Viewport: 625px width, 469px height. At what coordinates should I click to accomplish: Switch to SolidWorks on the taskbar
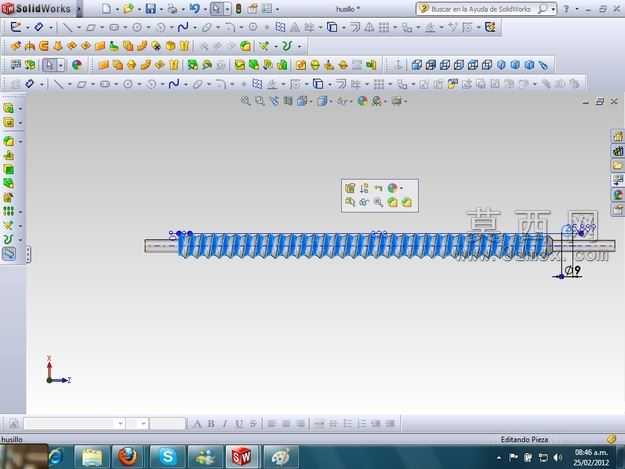[x=242, y=457]
